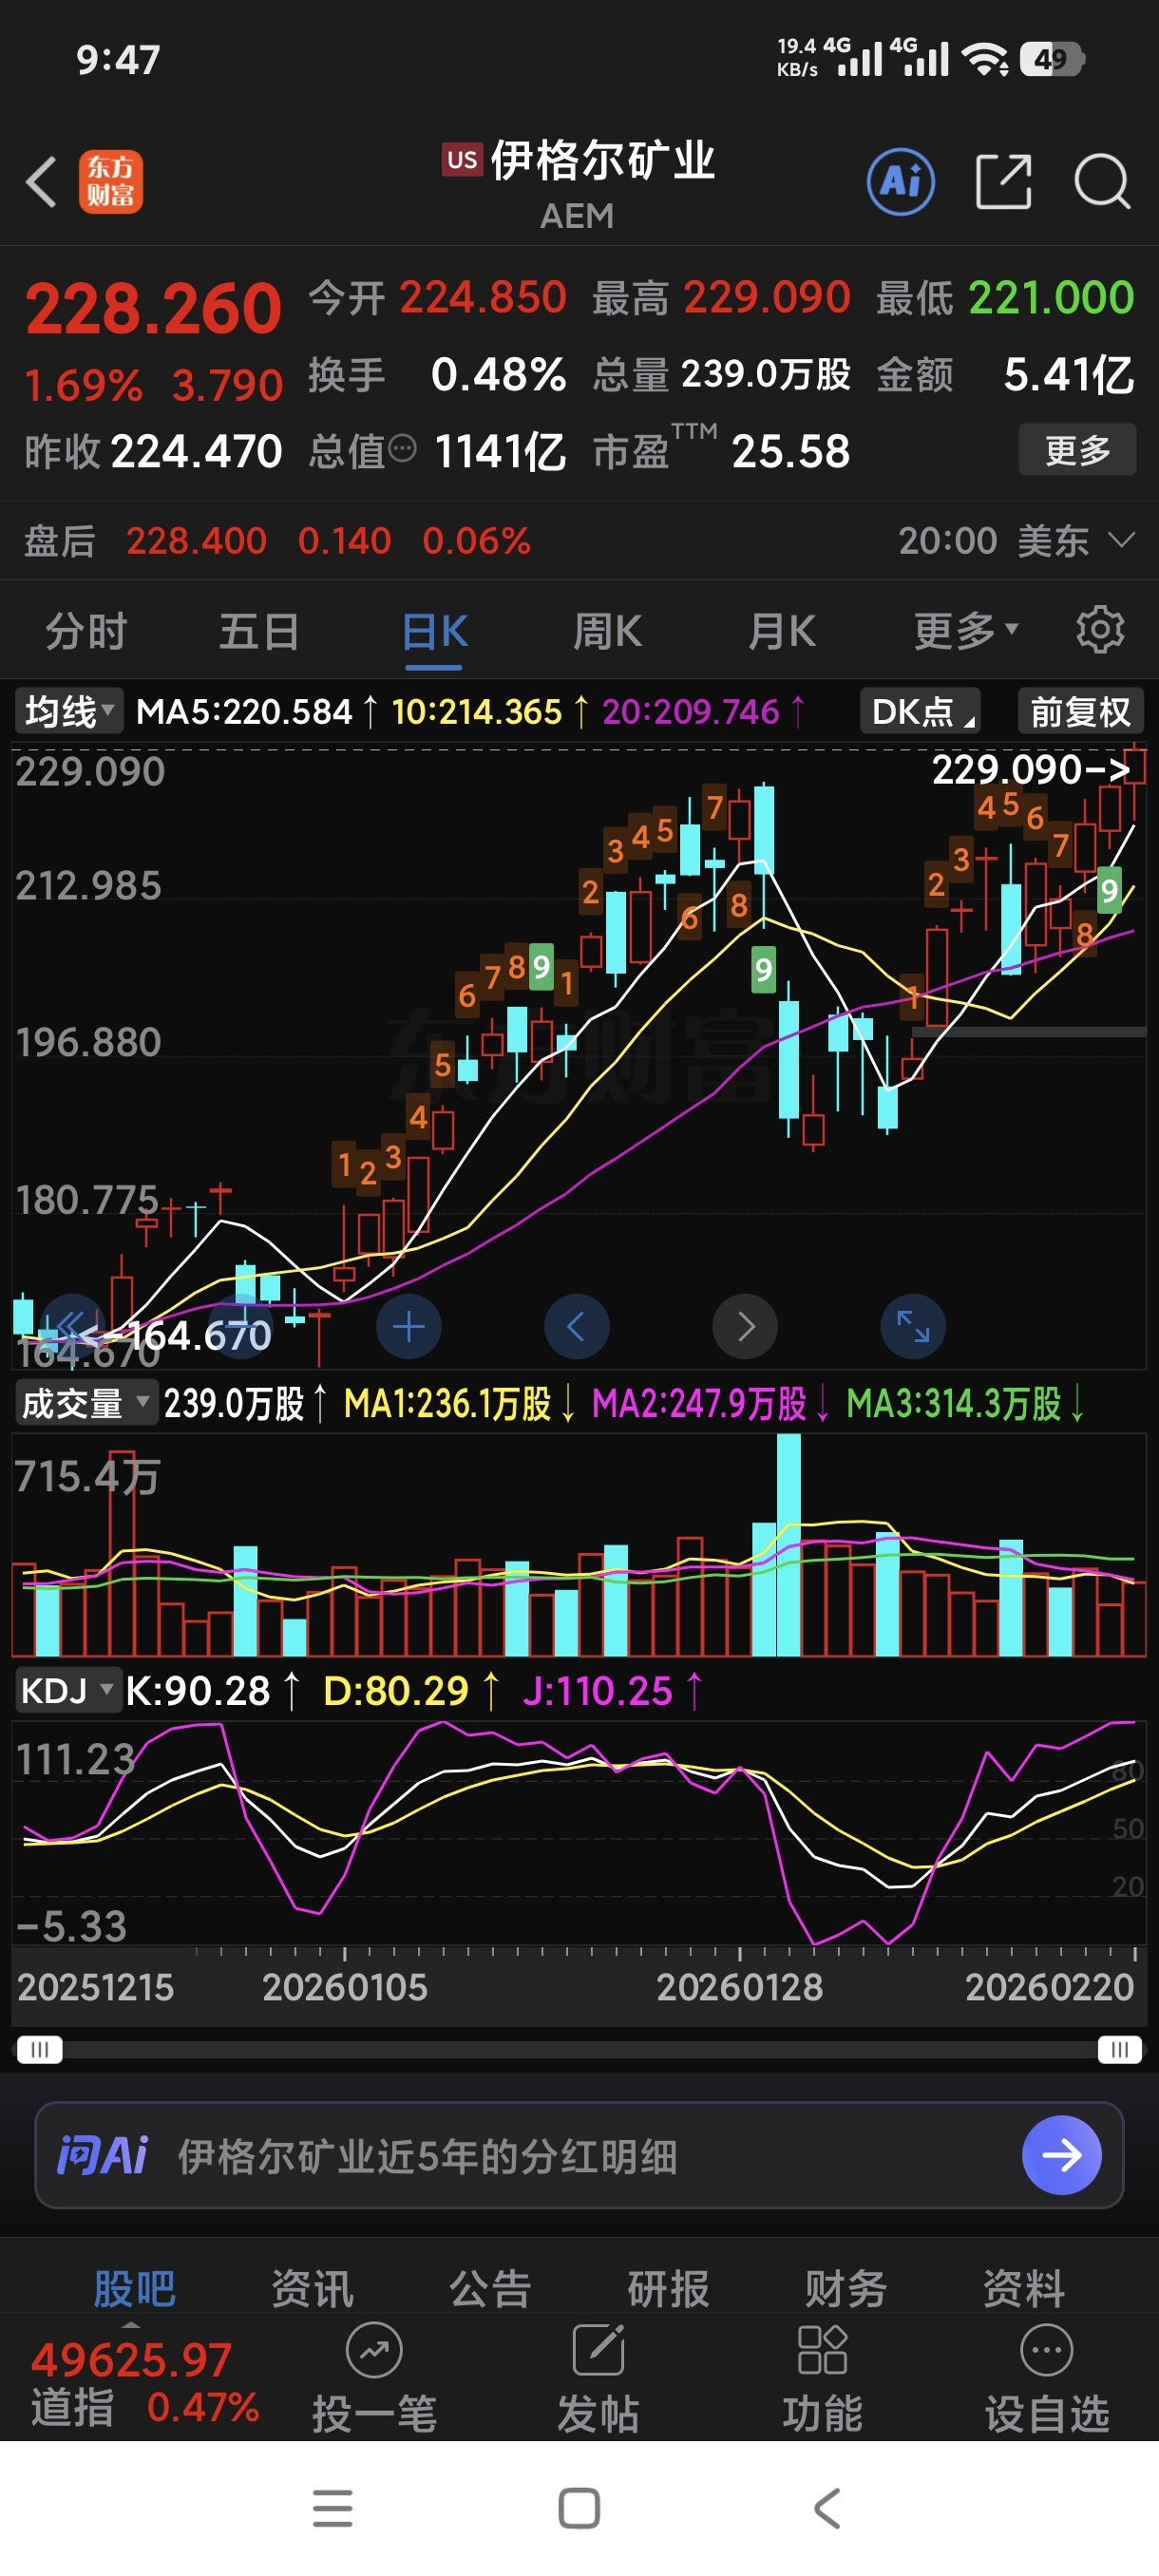Open chart settings gear icon

pyautogui.click(x=1100, y=630)
